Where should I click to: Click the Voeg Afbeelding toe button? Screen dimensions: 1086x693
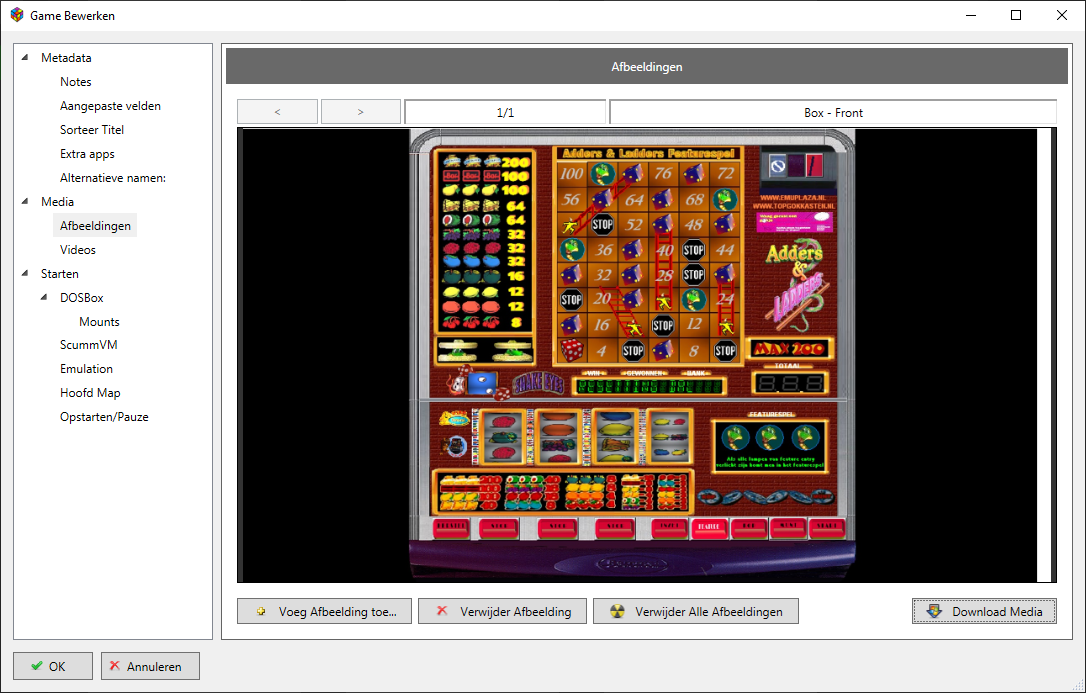coord(324,611)
